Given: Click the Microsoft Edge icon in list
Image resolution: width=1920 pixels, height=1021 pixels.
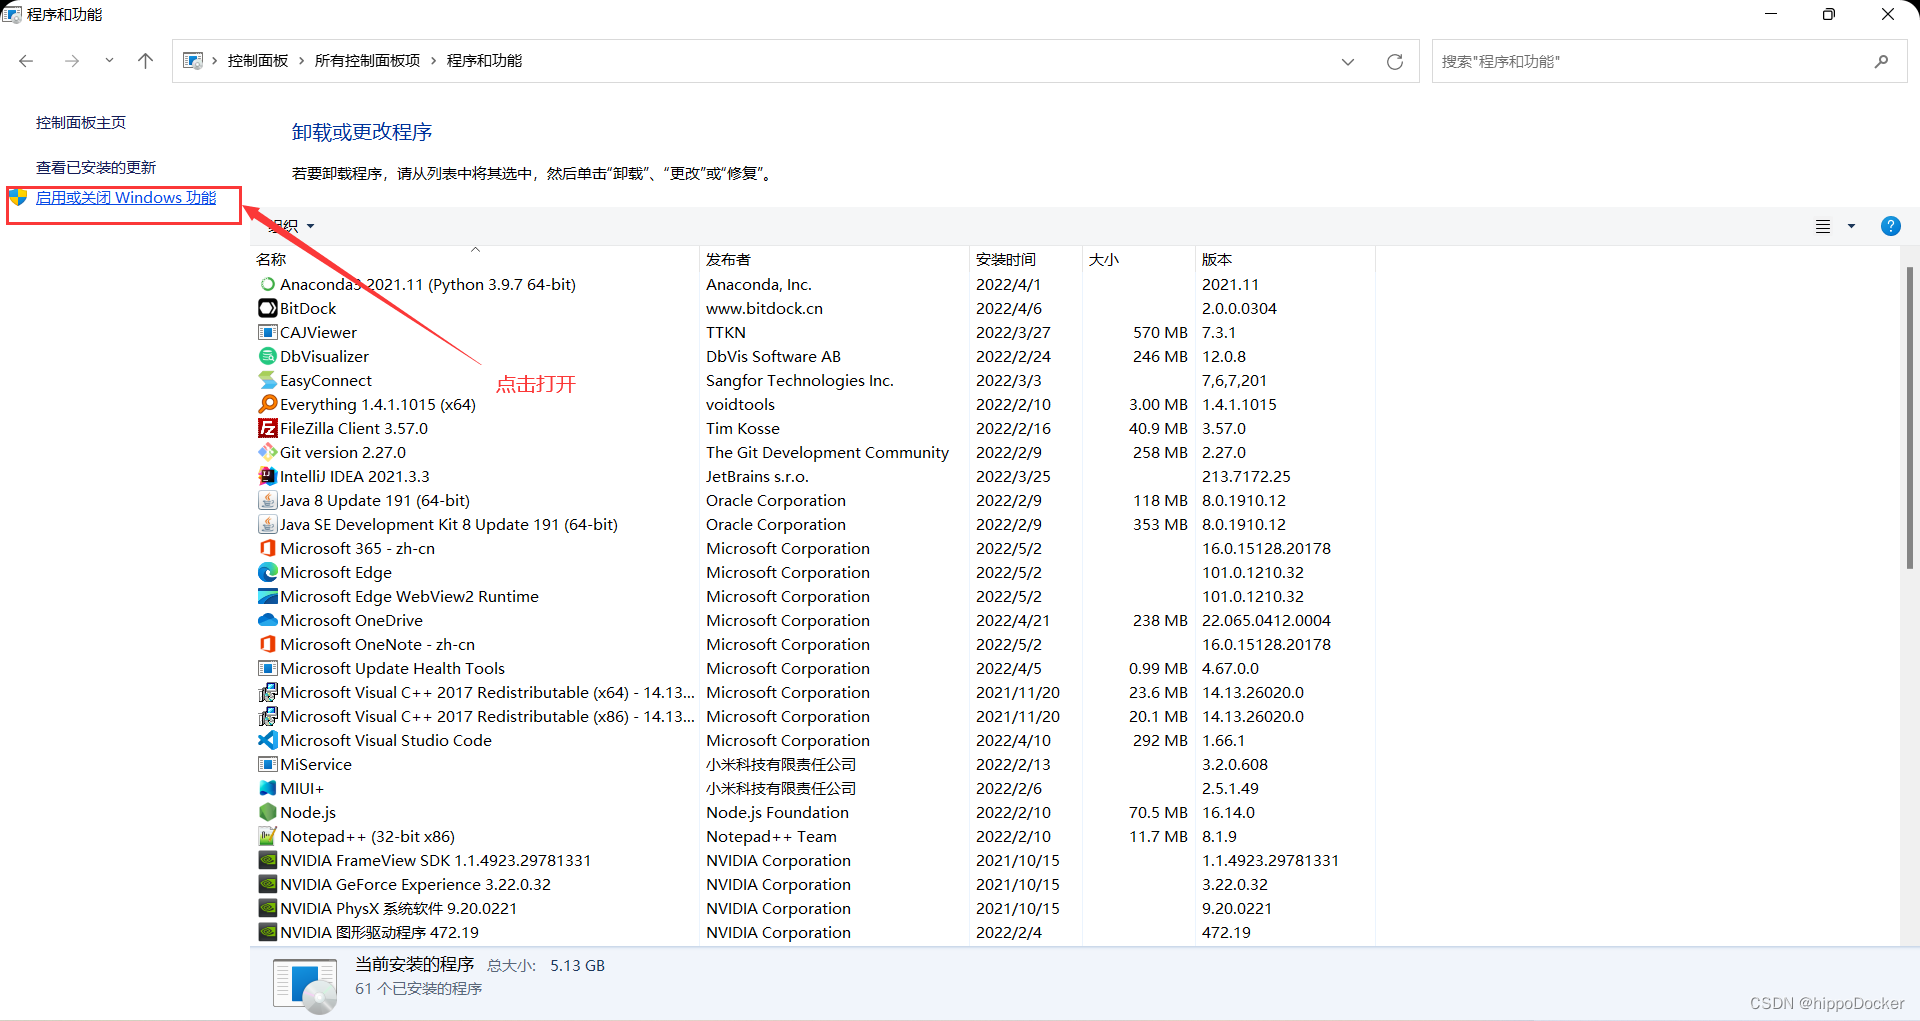Looking at the screenshot, I should coord(267,572).
